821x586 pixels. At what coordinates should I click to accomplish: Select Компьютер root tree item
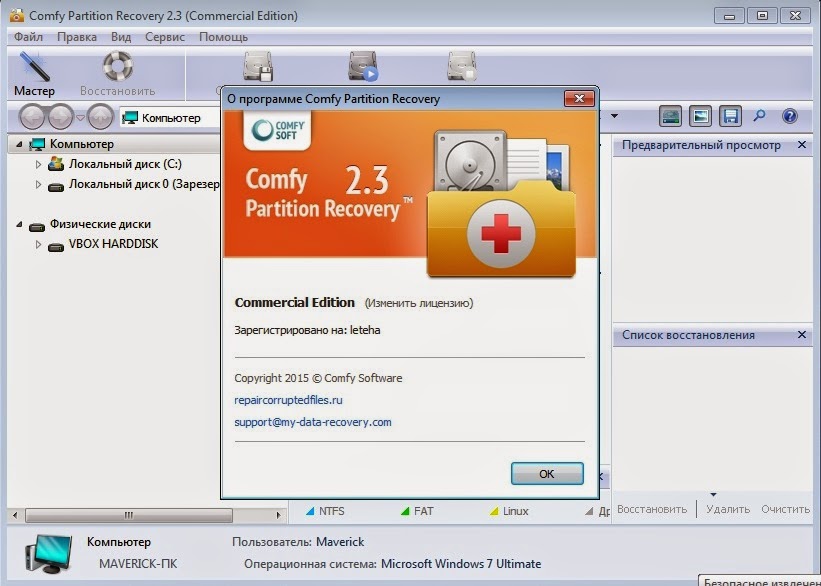(x=82, y=144)
